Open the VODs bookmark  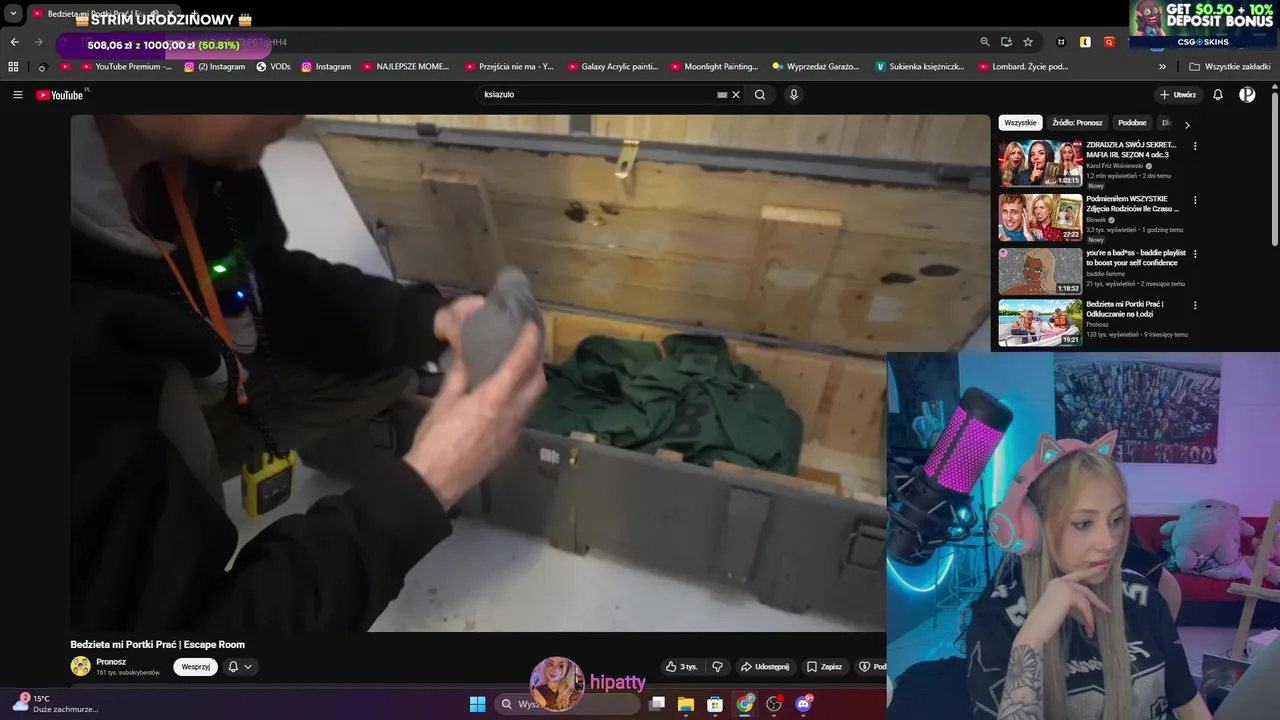click(273, 67)
